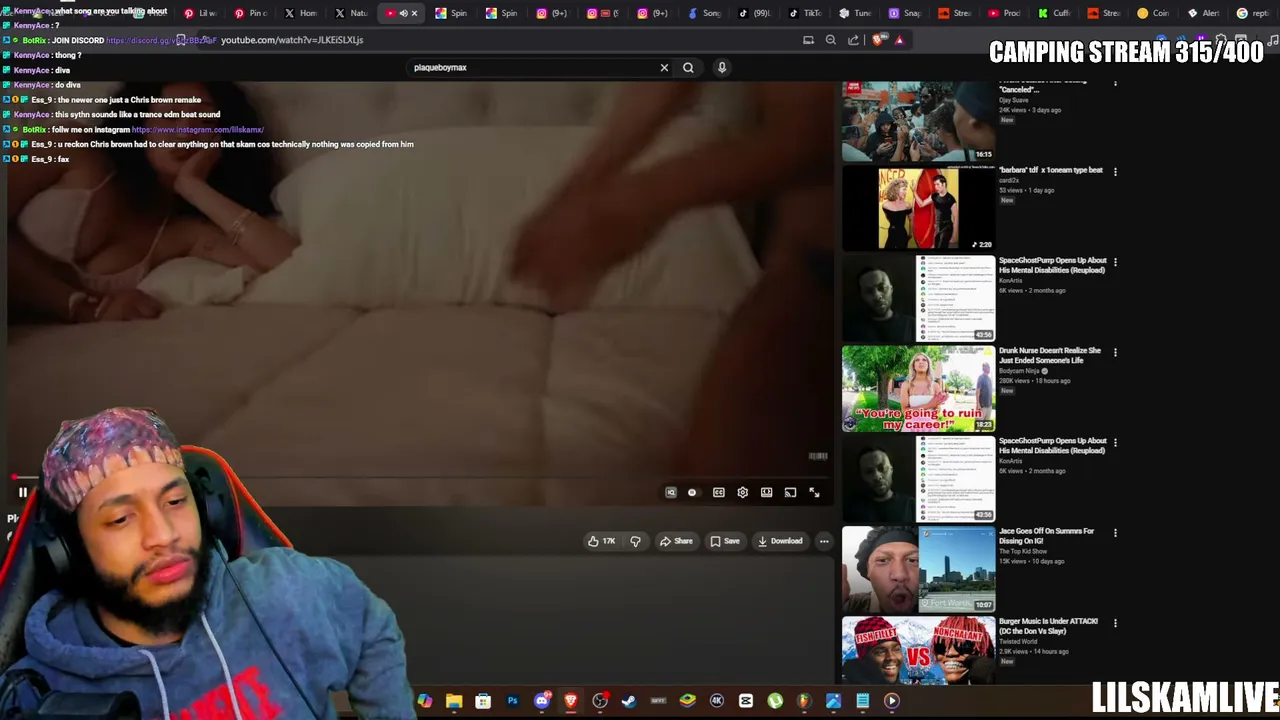Close the active YouTube tab

tap(414, 13)
